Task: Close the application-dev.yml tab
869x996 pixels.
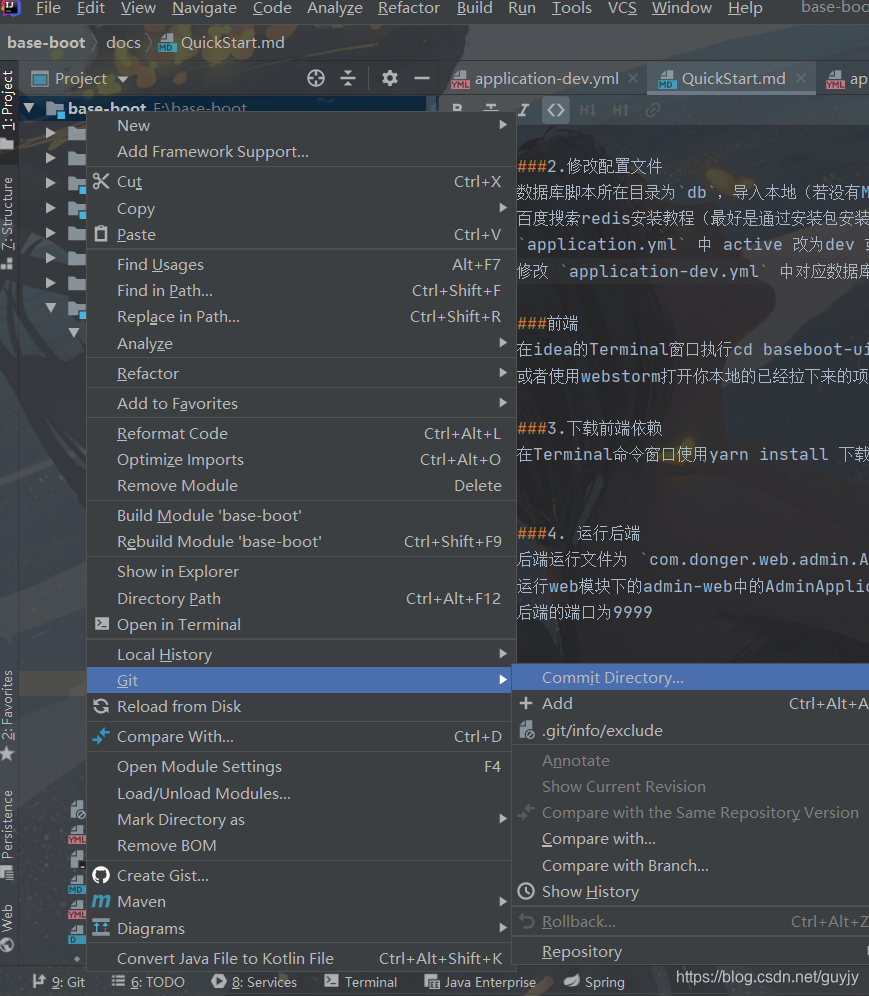Action: (633, 78)
